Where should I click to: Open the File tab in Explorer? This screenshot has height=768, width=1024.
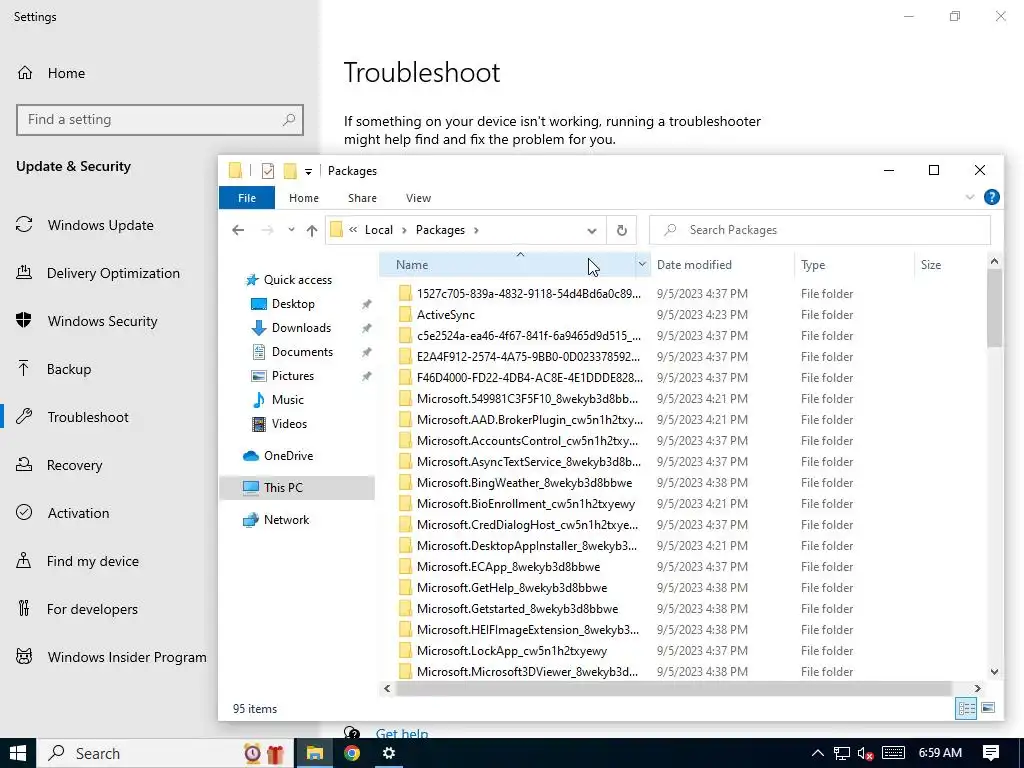point(247,198)
